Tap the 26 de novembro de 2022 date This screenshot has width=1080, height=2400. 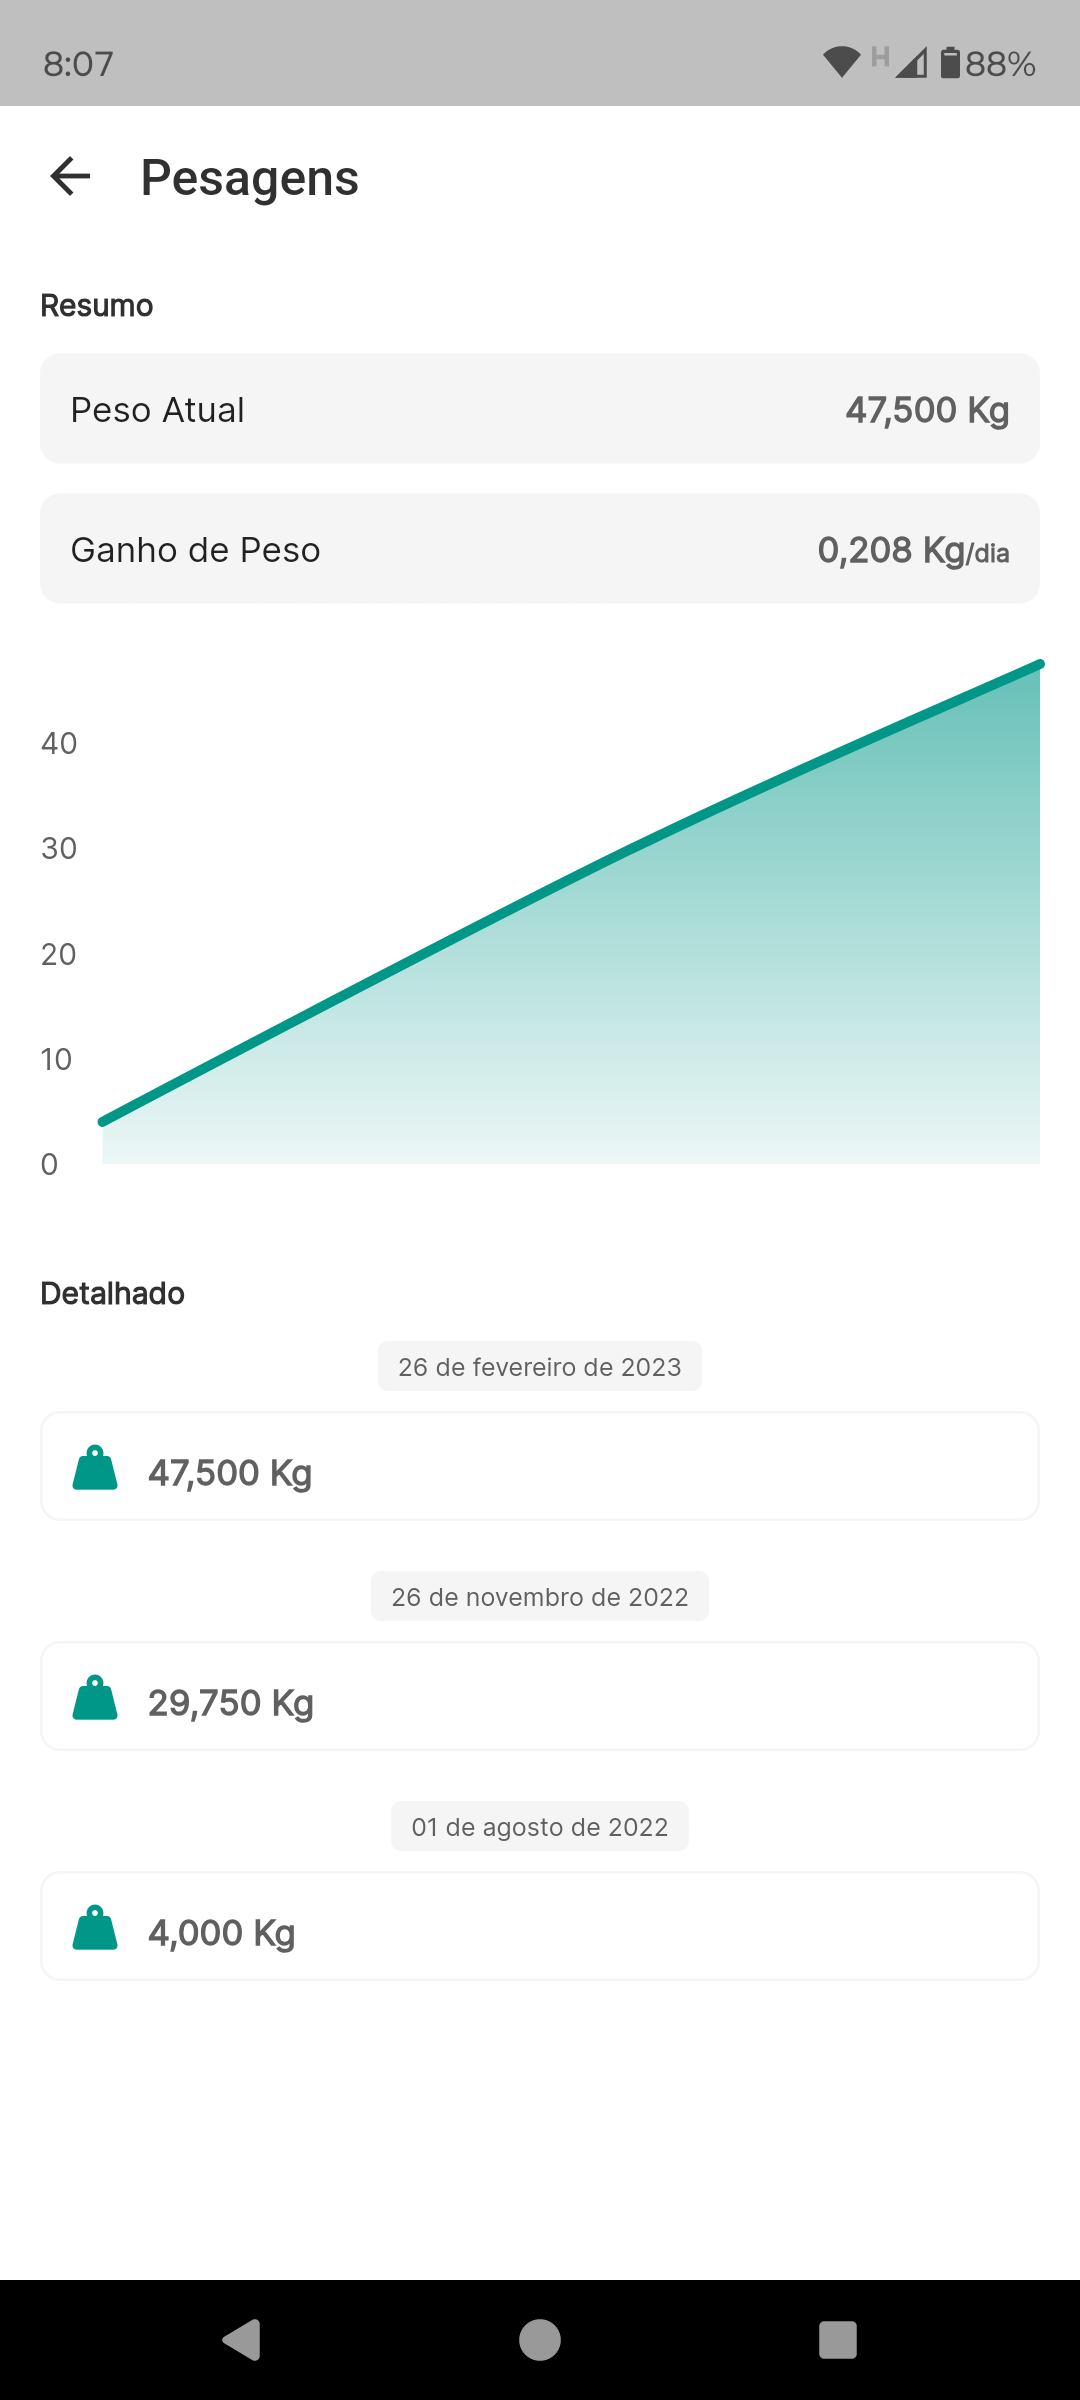[x=540, y=1597]
